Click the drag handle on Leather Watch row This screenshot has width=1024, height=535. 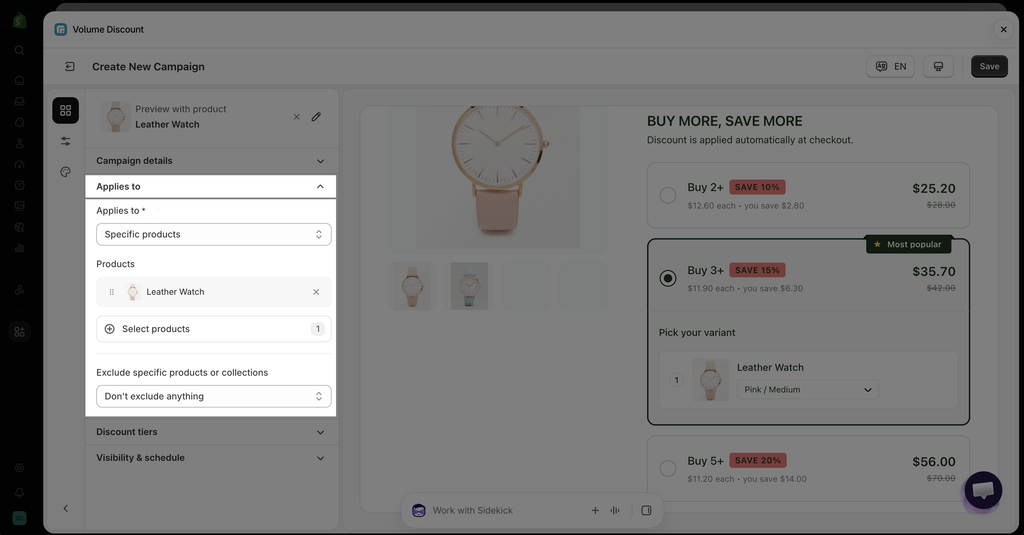[112, 292]
